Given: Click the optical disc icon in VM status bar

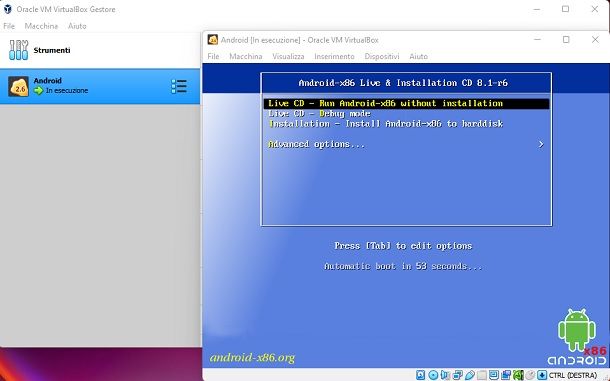Looking at the screenshot, I should 433,375.
